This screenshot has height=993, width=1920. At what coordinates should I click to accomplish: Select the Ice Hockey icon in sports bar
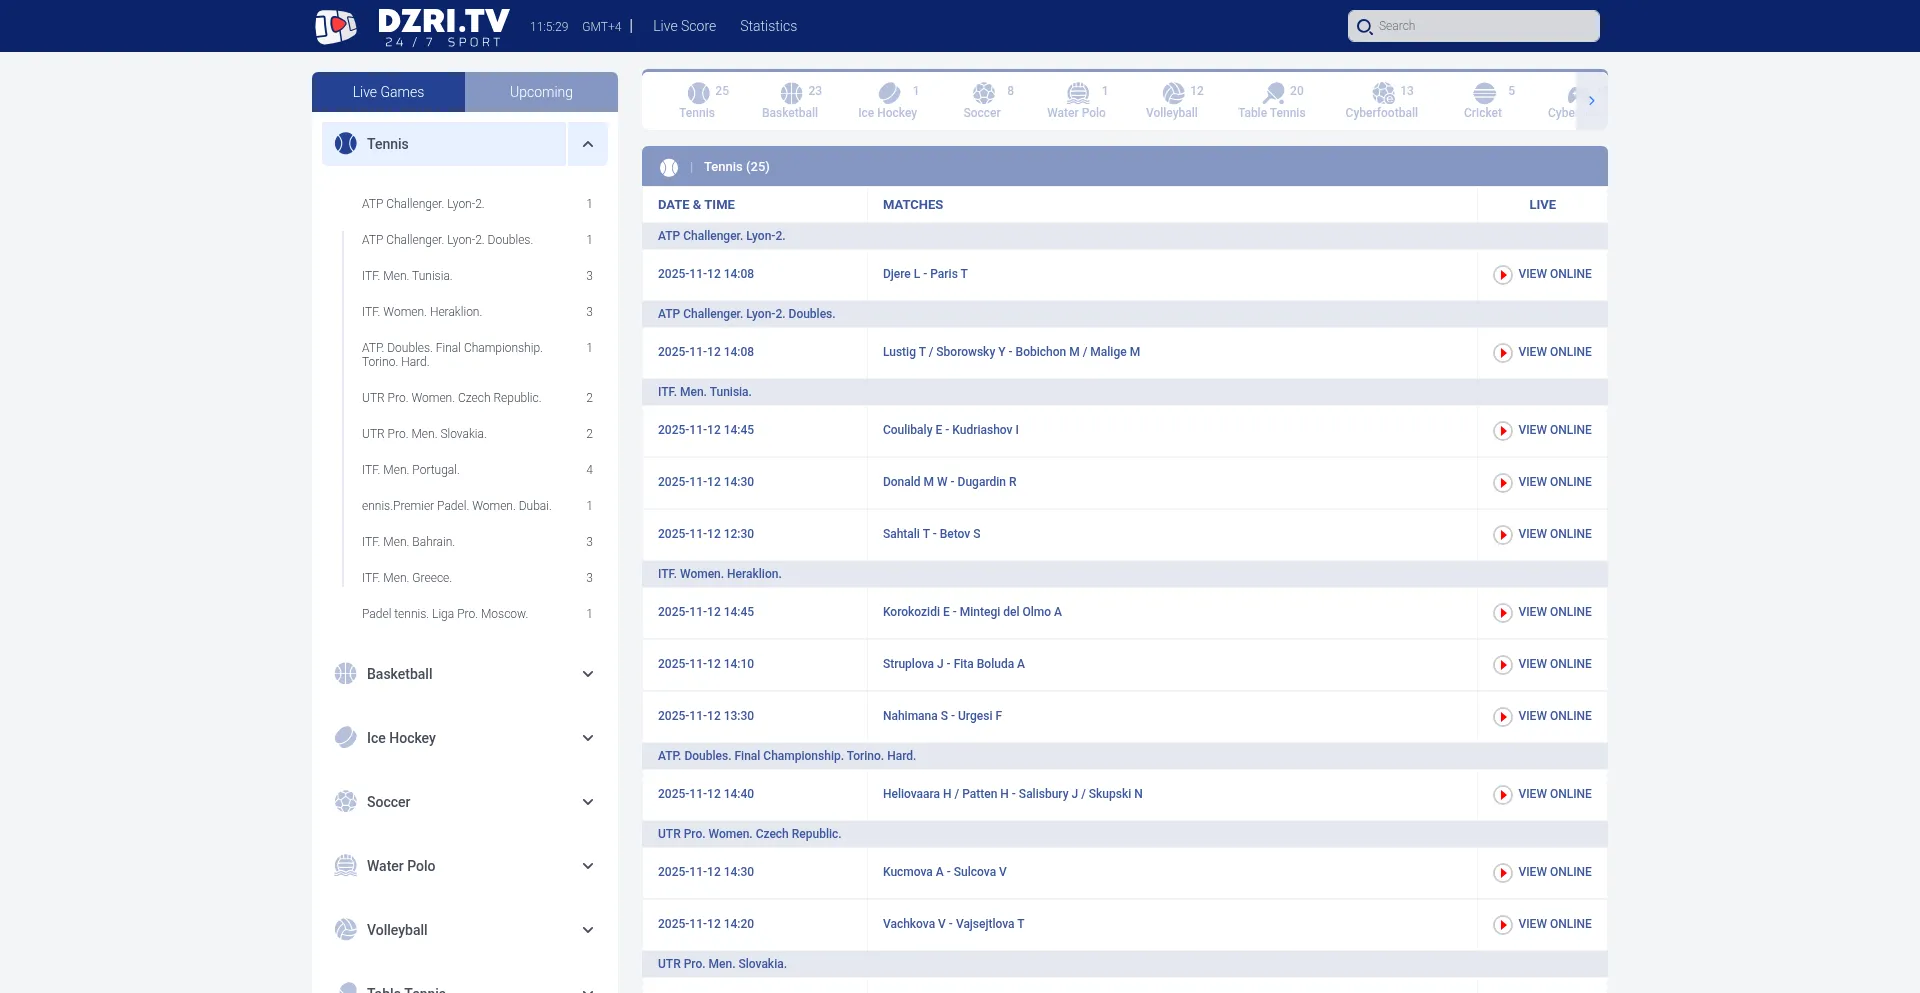[889, 94]
